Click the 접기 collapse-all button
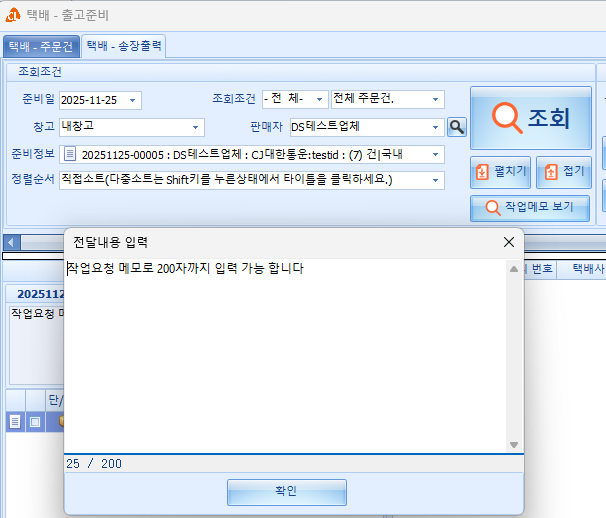This screenshot has height=518, width=606. tap(564, 172)
